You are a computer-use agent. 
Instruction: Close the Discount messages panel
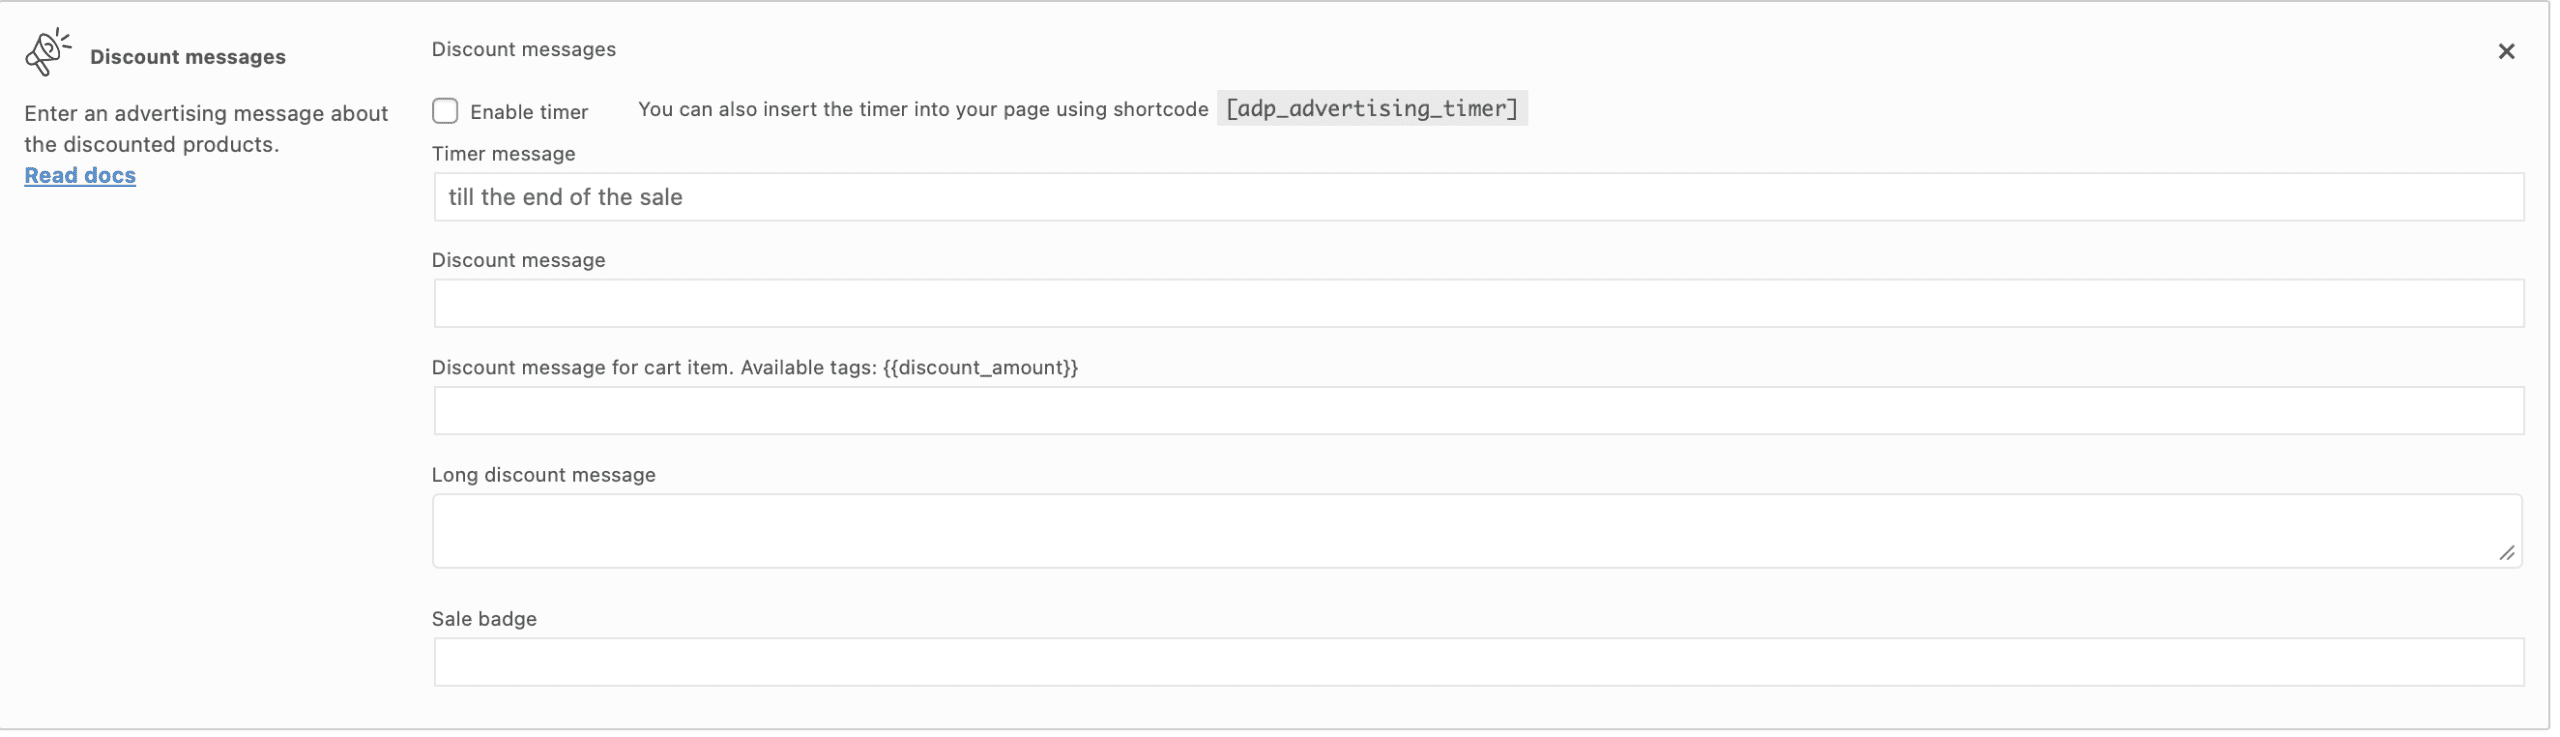(2505, 52)
